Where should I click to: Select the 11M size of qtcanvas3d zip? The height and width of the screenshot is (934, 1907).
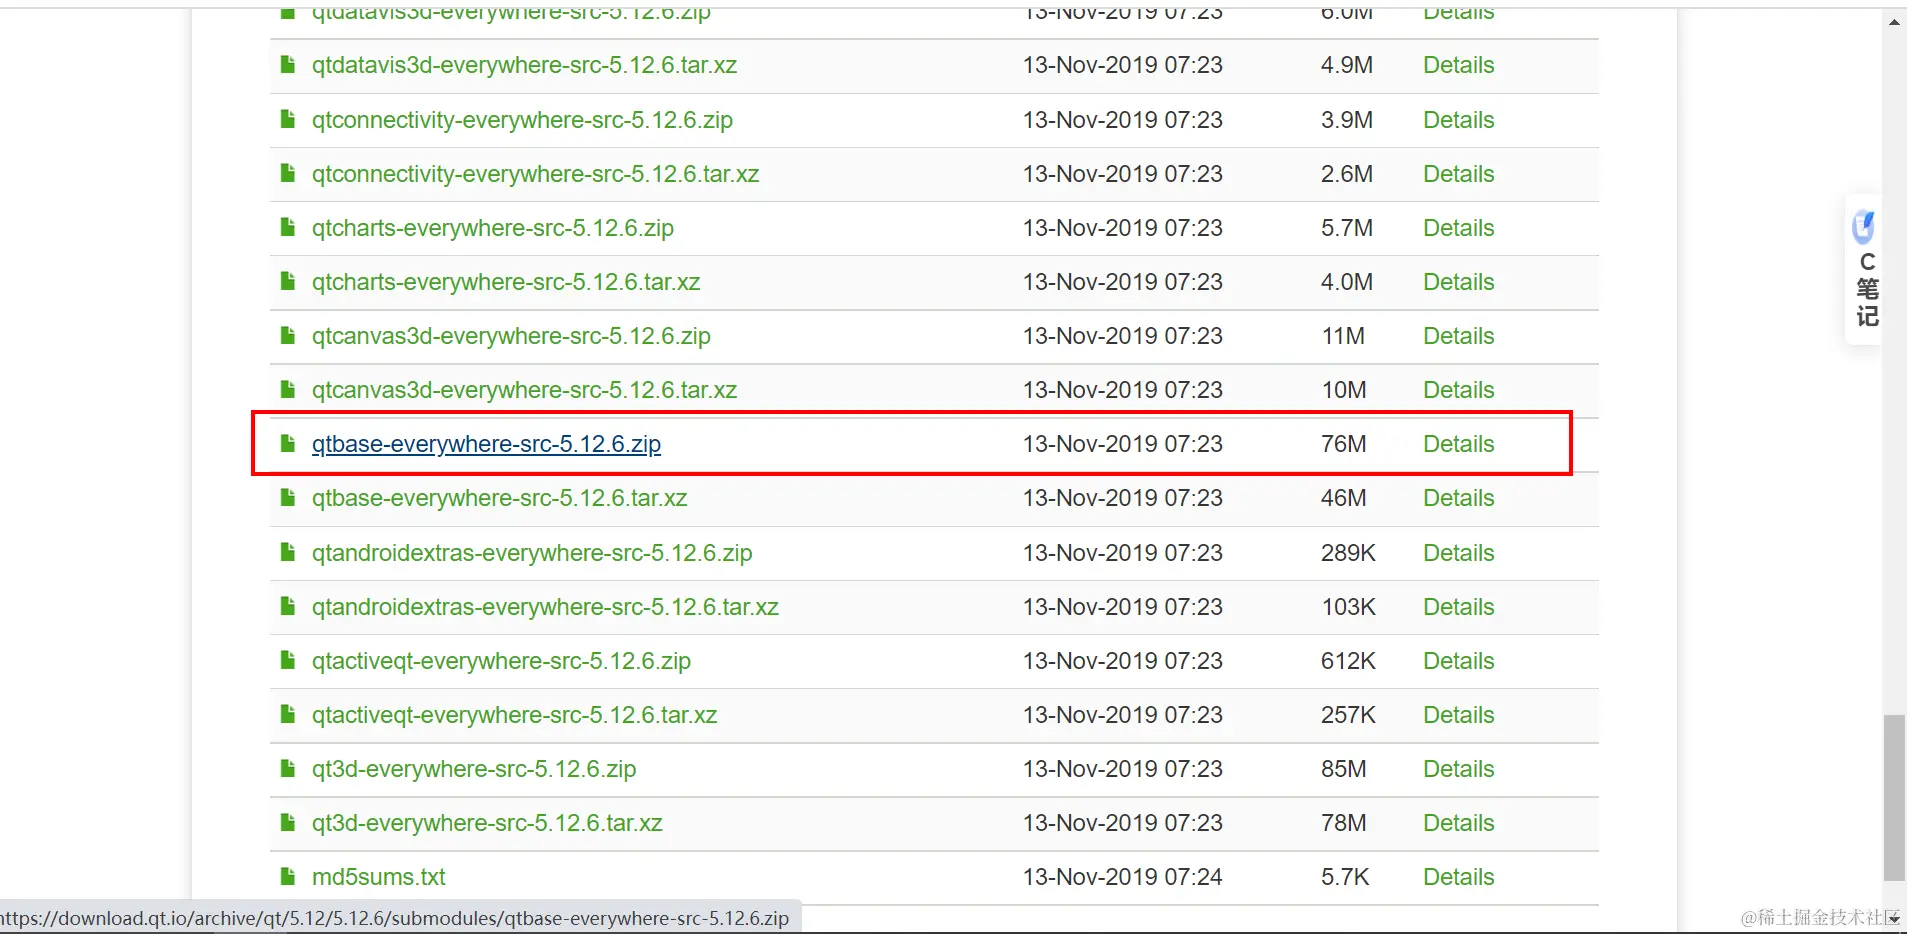[x=1343, y=336]
